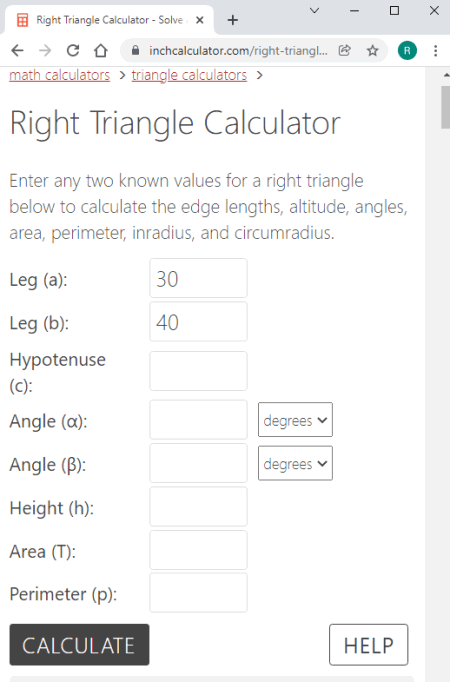The height and width of the screenshot is (682, 450).
Task: Reload the page with refresh icon
Action: coord(73,51)
